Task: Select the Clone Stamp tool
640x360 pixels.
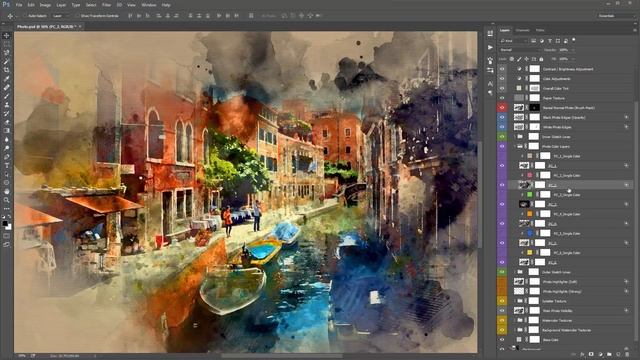Action: click(x=7, y=104)
